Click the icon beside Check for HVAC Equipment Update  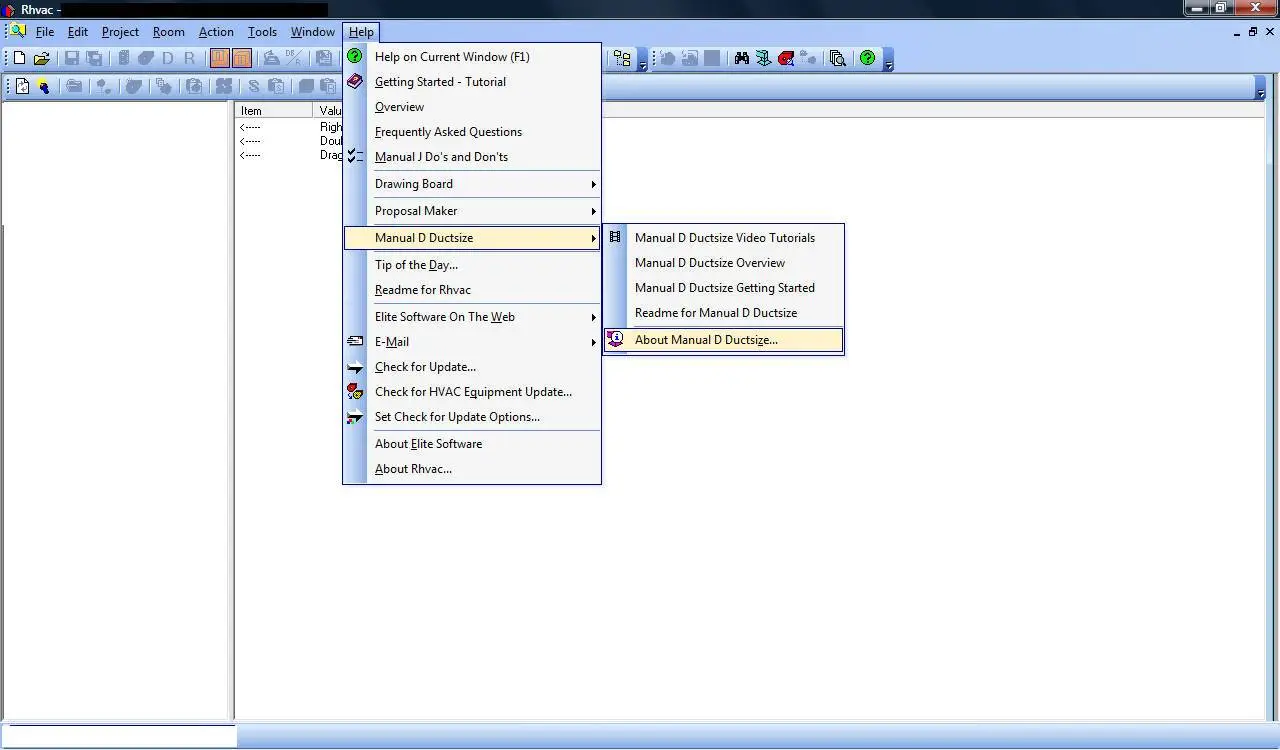(355, 391)
